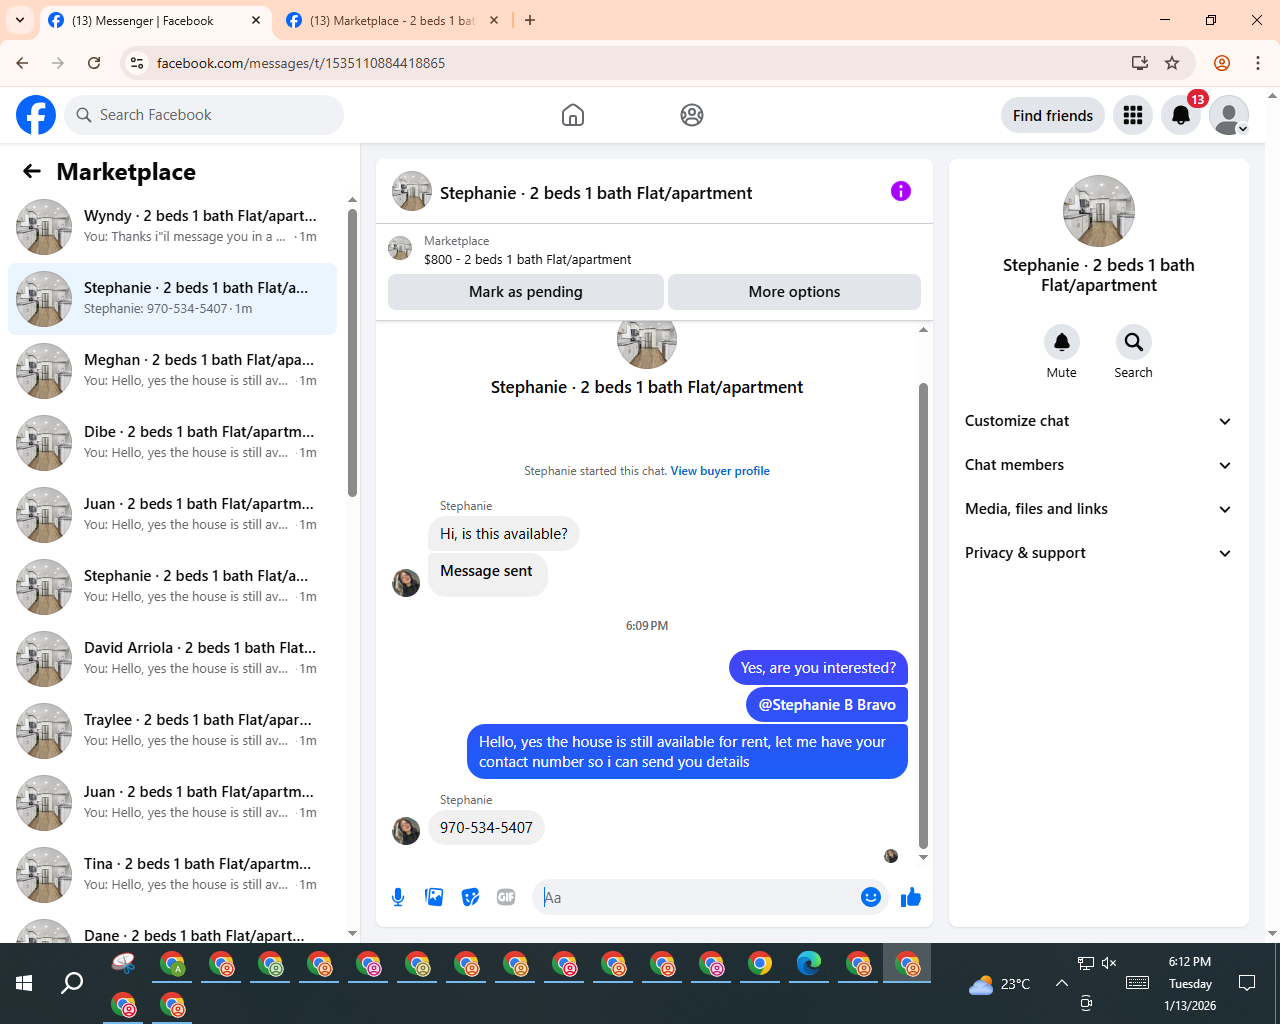This screenshot has width=1280, height=1024.
Task: Show hidden system tray icons chevron
Action: coord(1061,983)
